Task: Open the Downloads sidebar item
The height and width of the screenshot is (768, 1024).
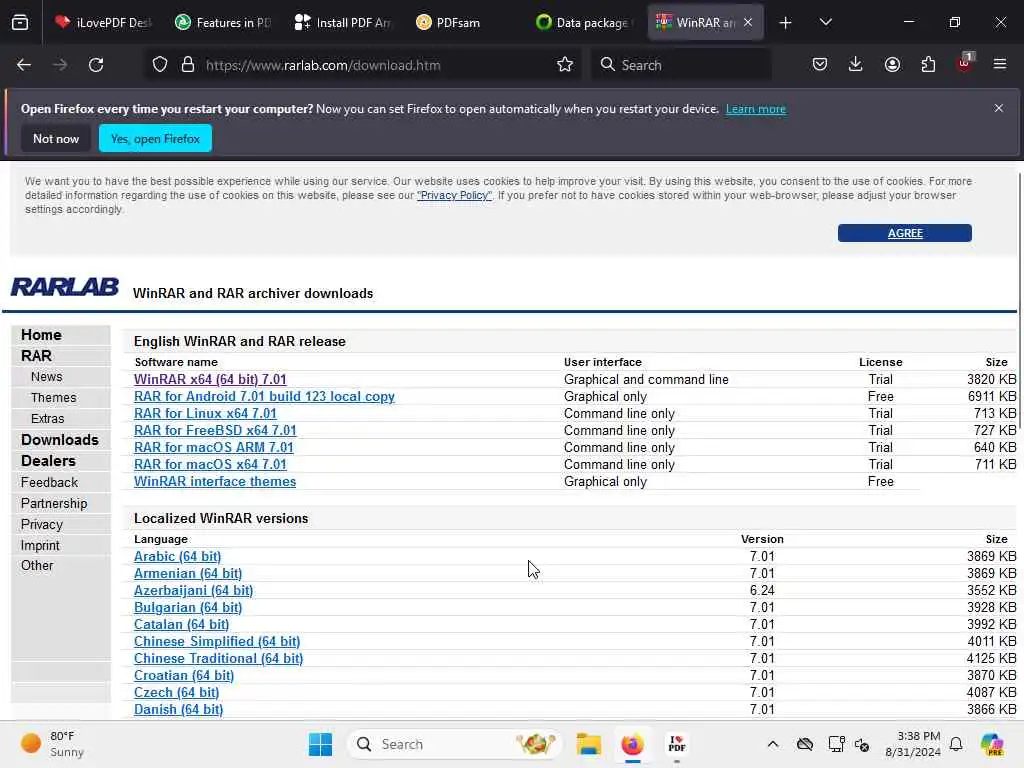Action: [x=60, y=440]
